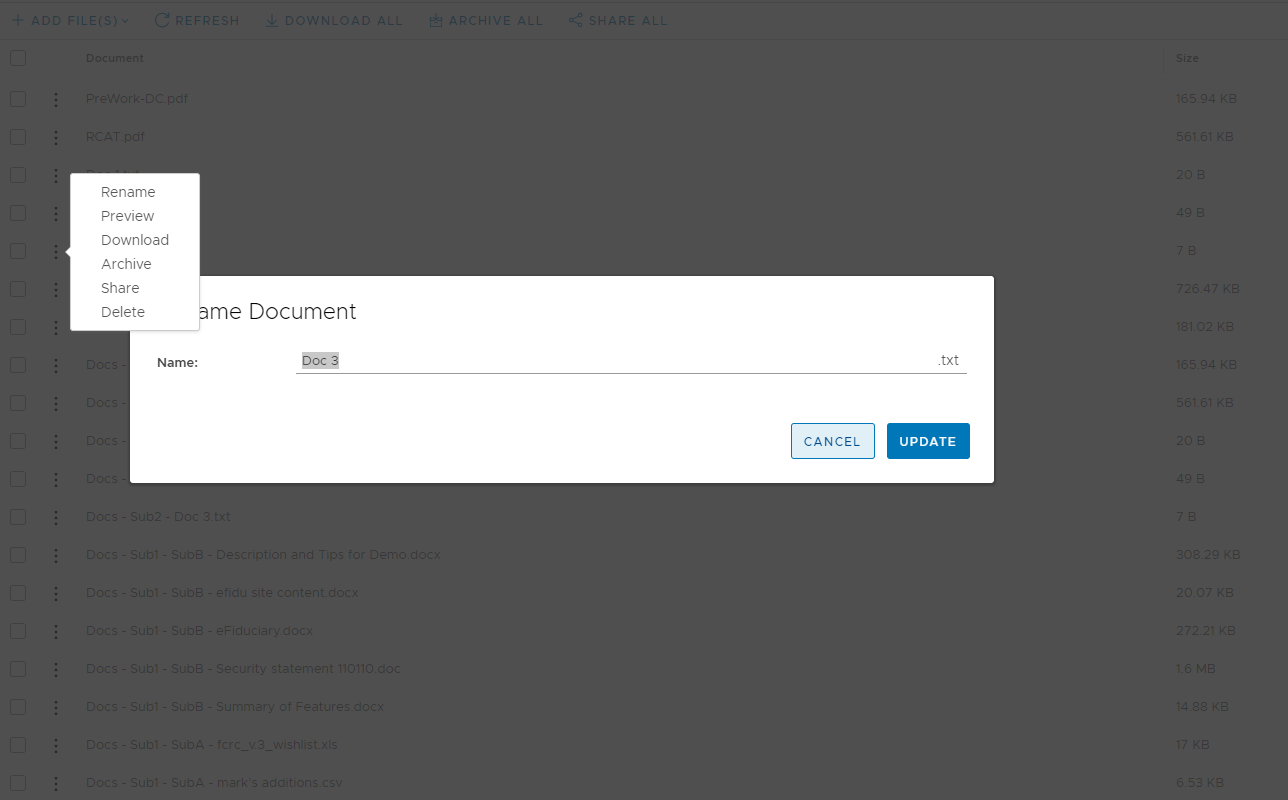Click the Update button in the dialog
The height and width of the screenshot is (800, 1288).
click(x=927, y=441)
